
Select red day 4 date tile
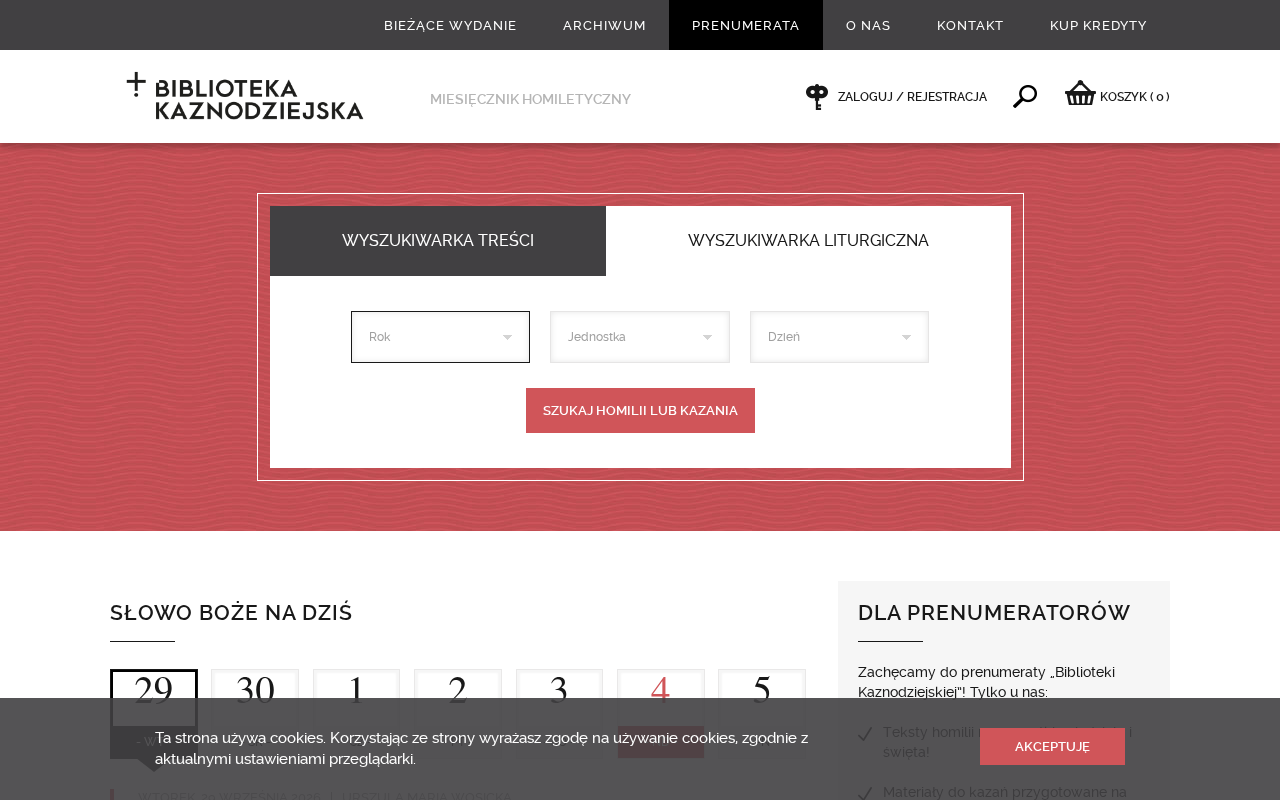click(660, 690)
